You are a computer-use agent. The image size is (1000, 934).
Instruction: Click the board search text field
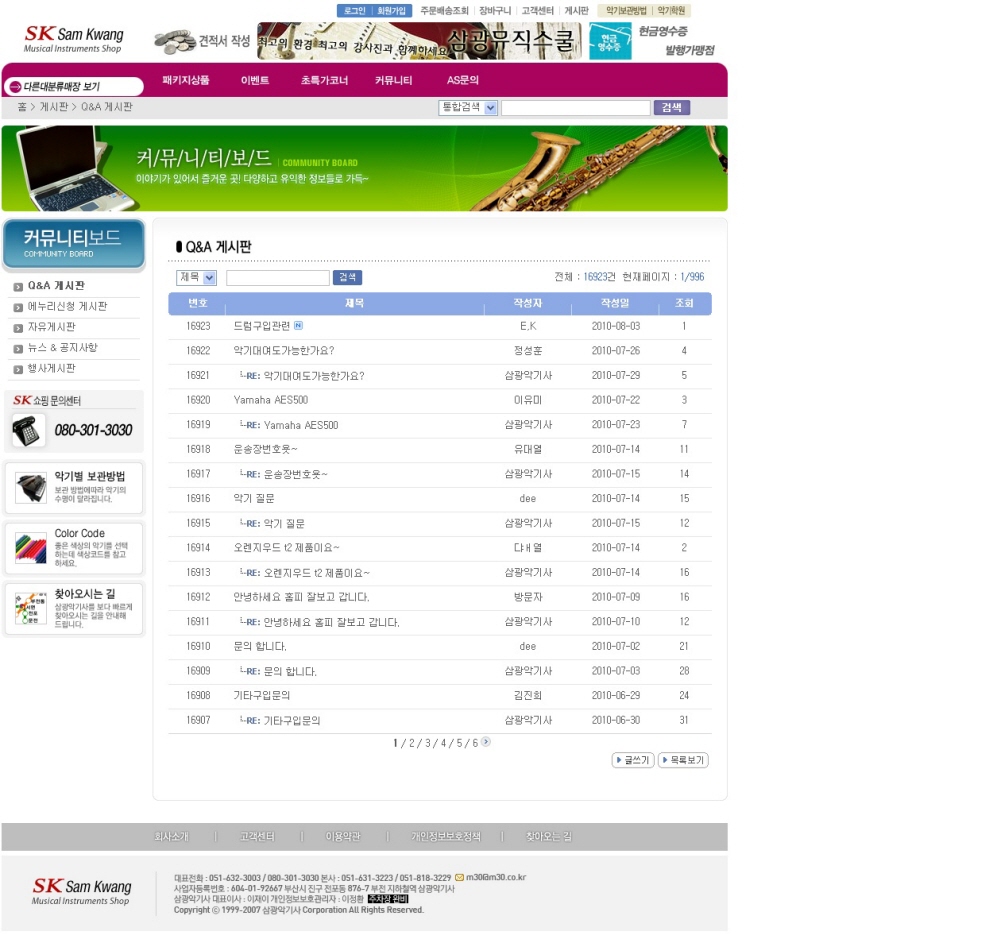coord(277,278)
